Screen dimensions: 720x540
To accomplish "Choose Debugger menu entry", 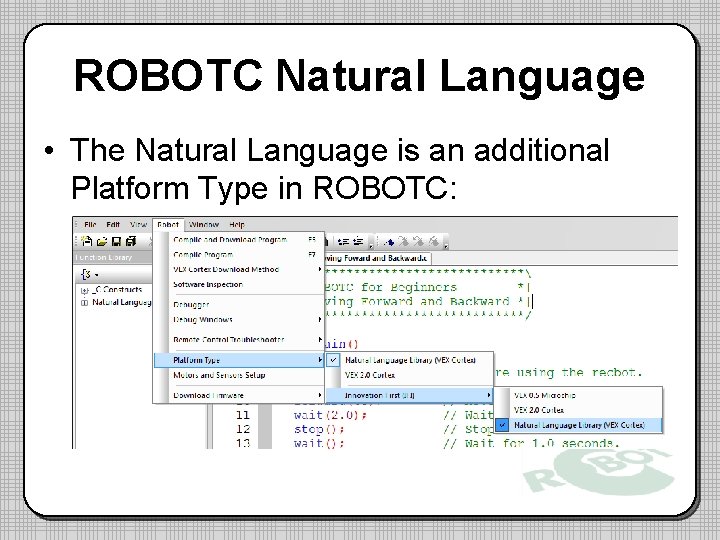I will pos(239,304).
